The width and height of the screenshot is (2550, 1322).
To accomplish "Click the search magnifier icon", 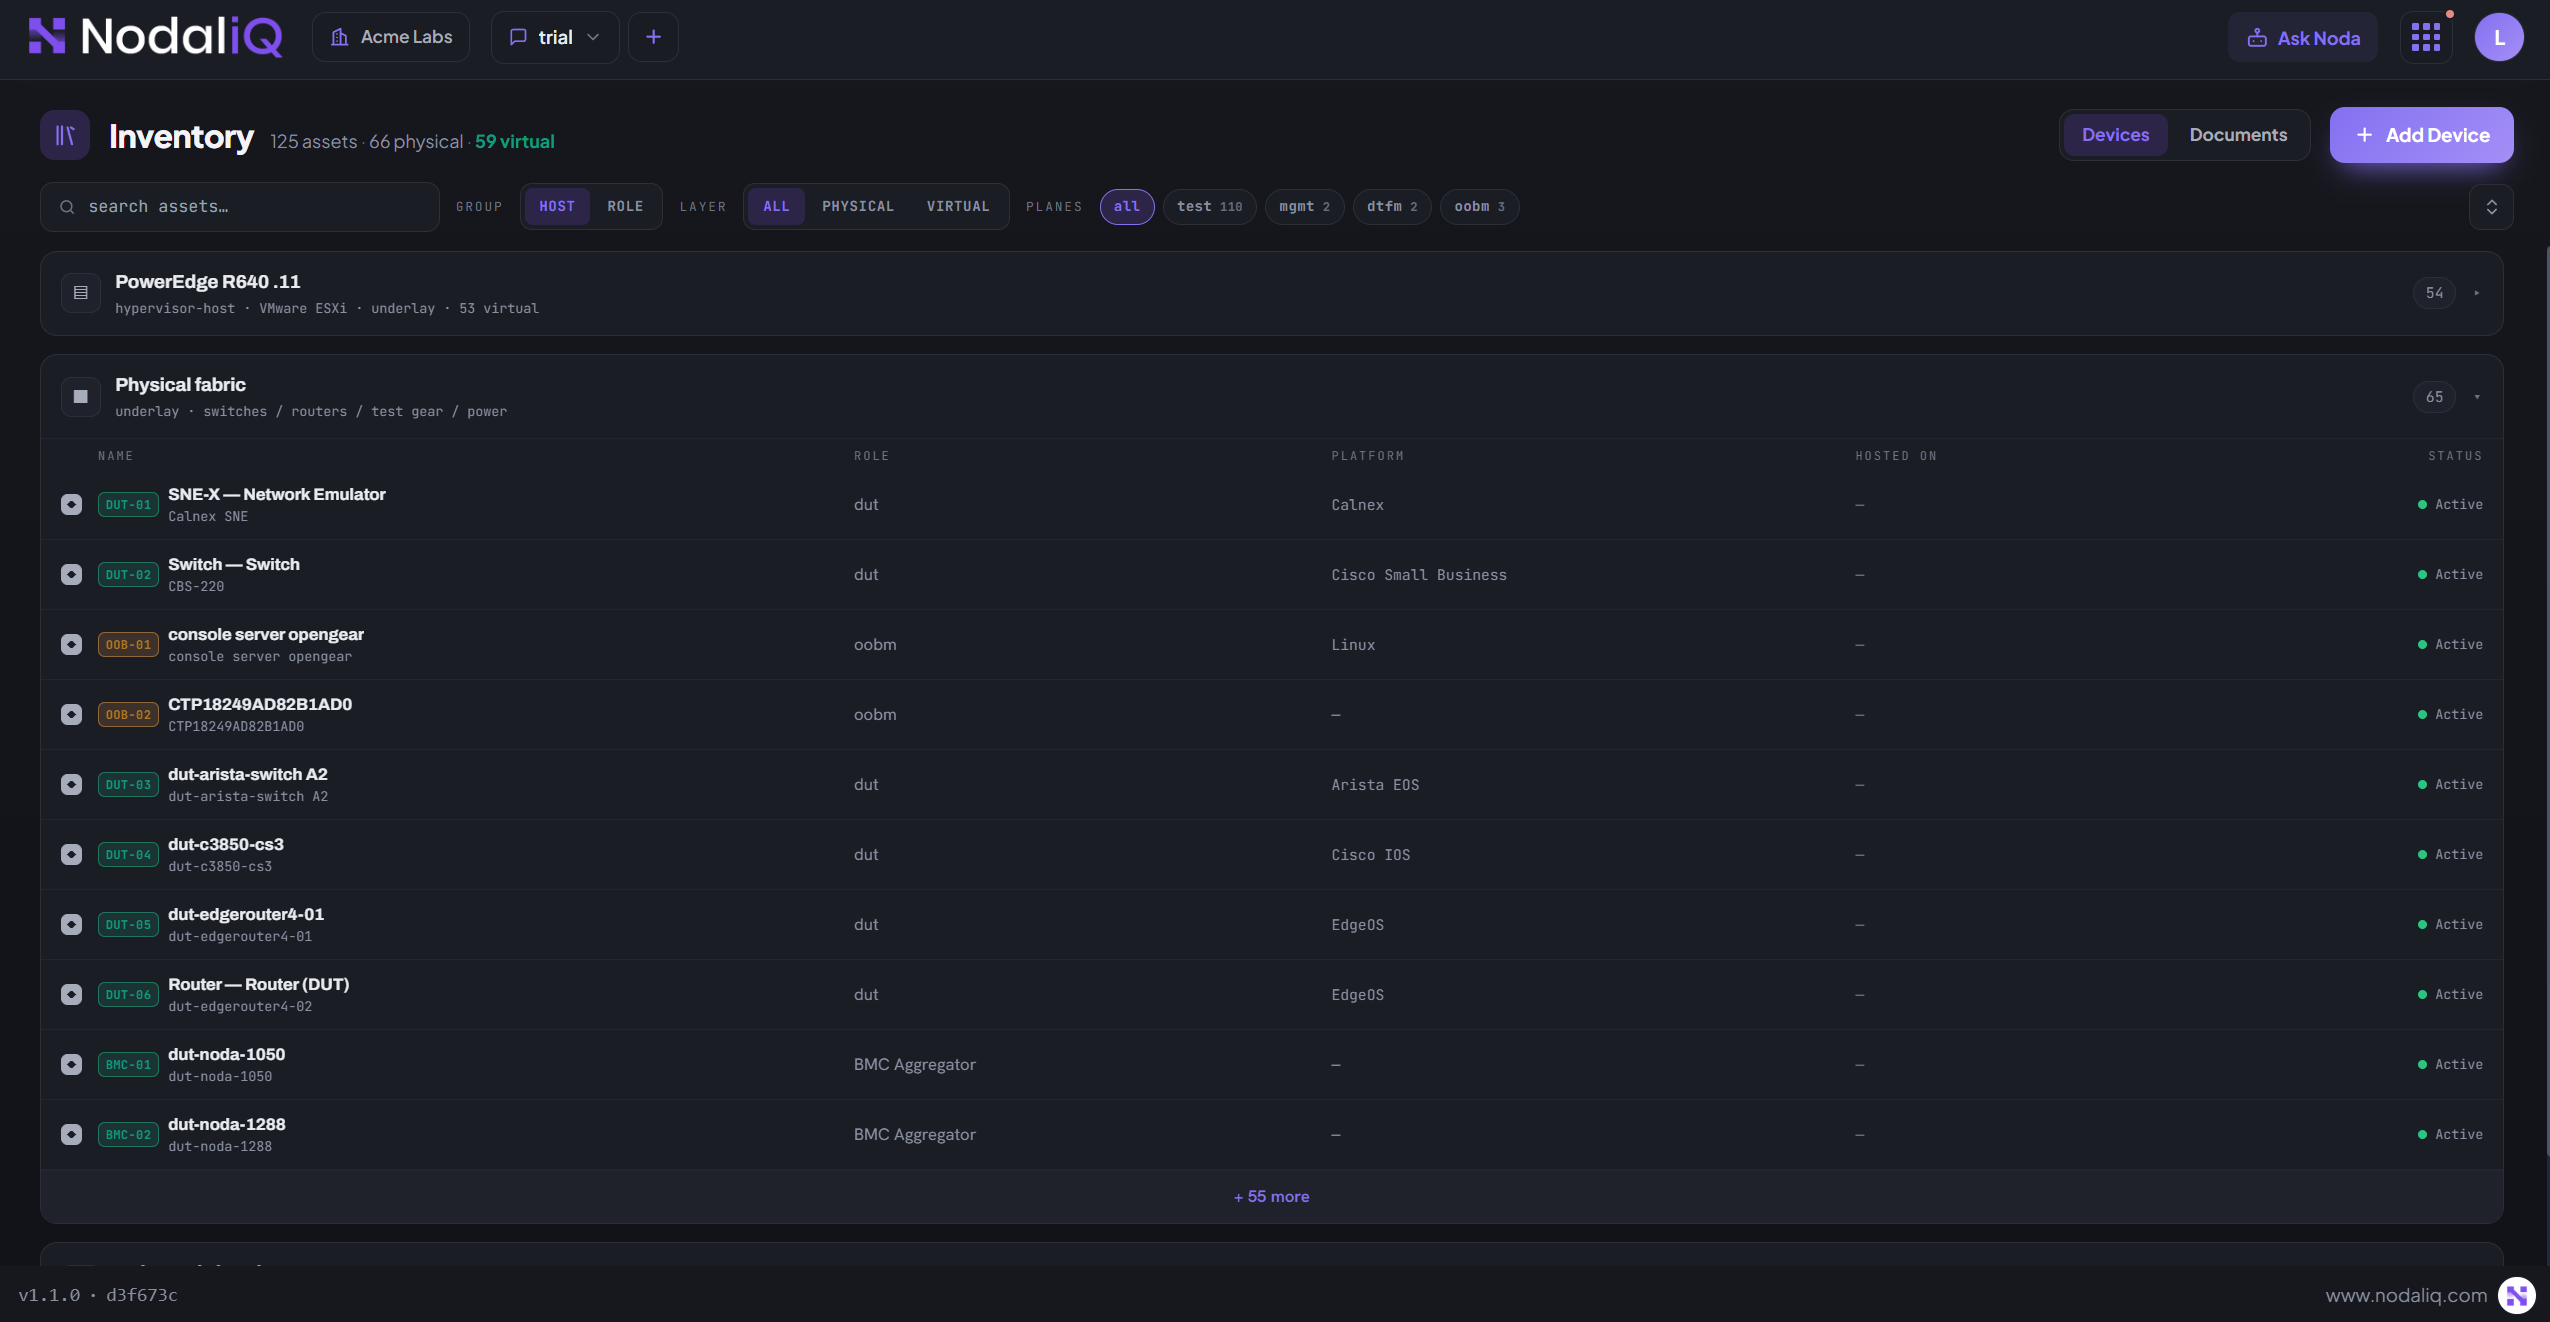I will tap(67, 207).
